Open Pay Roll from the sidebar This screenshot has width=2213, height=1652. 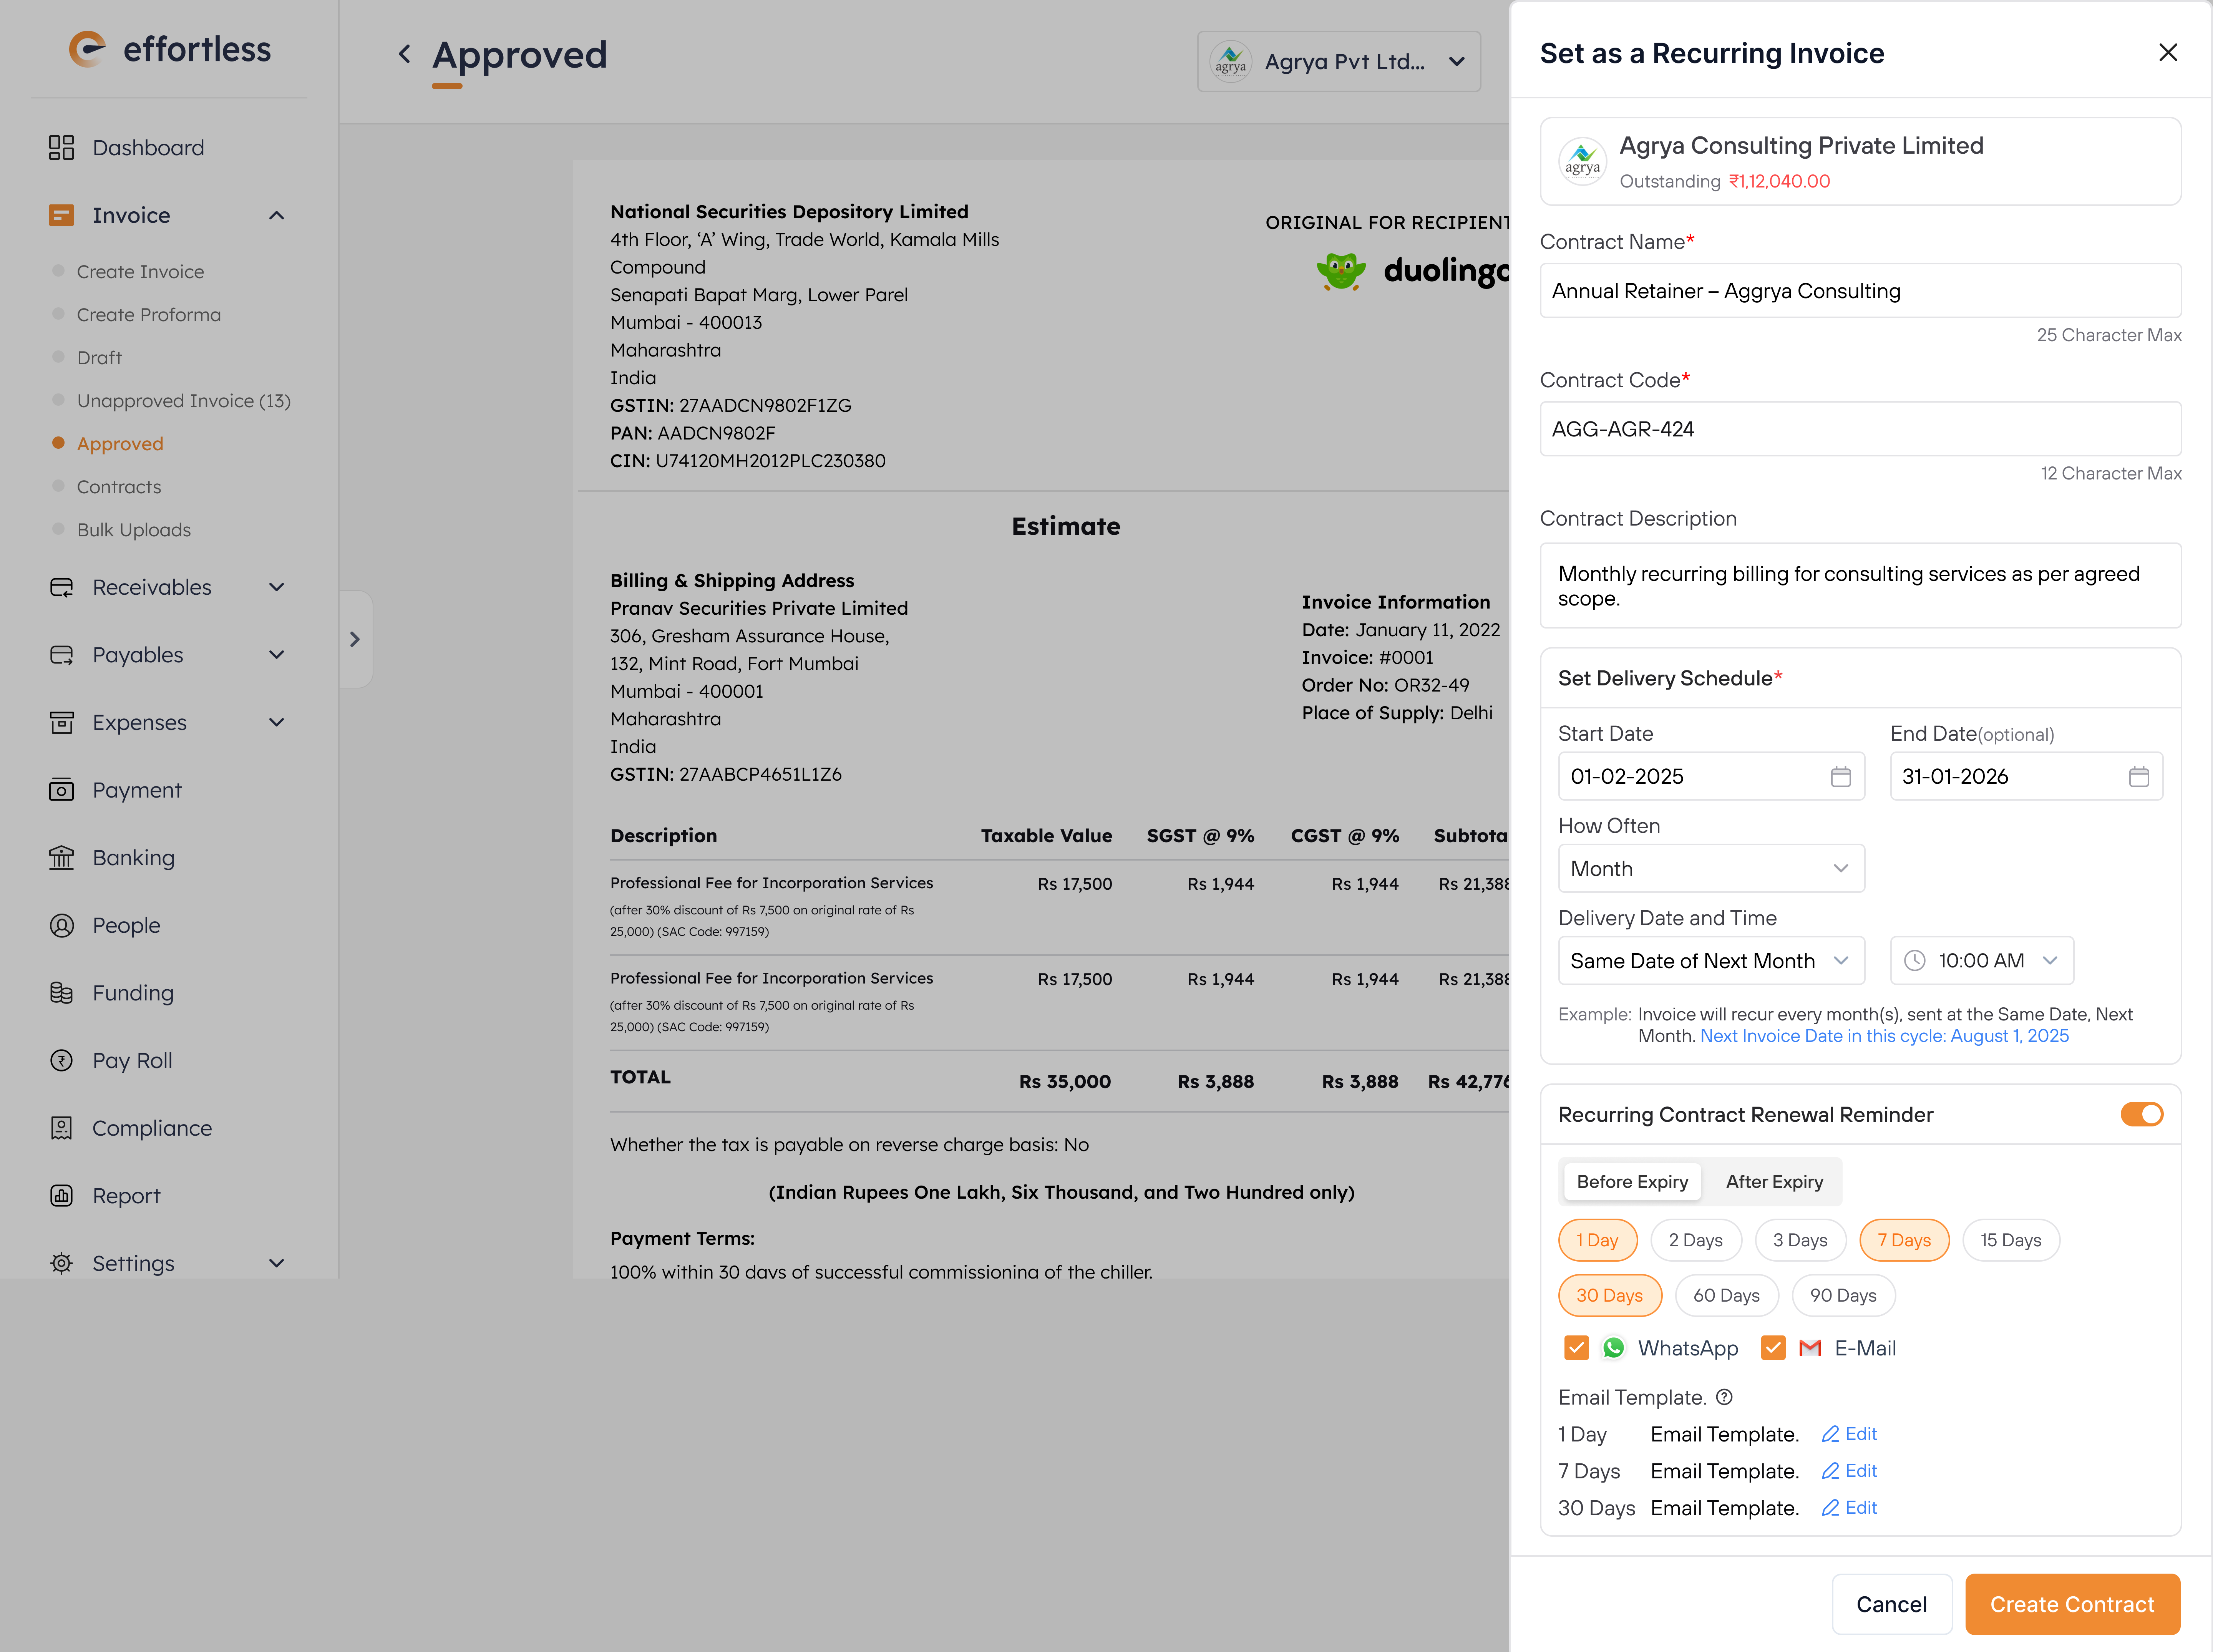[132, 1060]
